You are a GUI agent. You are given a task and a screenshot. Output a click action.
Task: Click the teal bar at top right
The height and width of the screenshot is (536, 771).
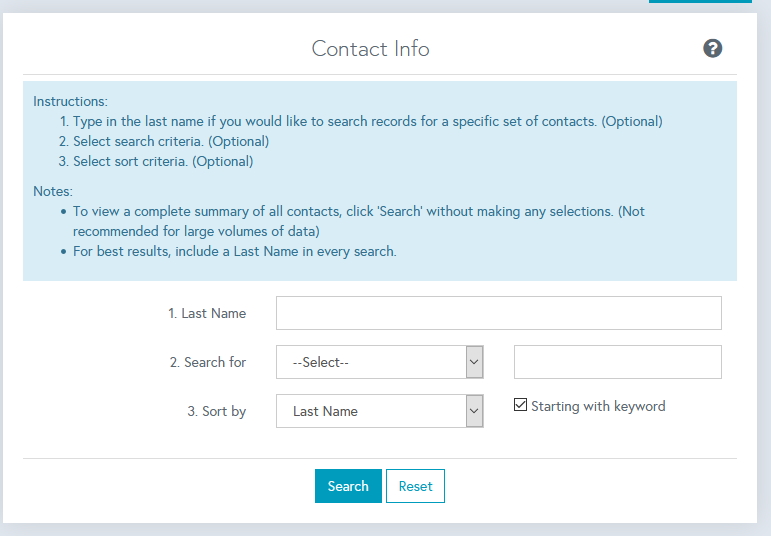click(x=700, y=1)
